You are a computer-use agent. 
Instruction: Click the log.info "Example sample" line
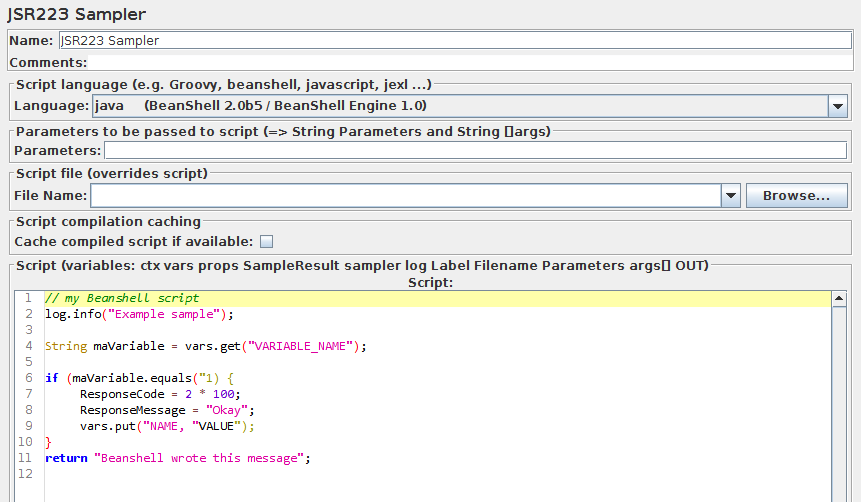138,314
